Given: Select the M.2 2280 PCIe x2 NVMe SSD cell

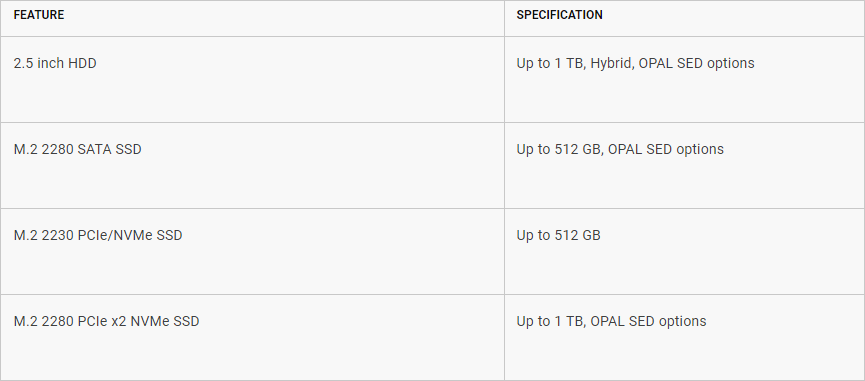Looking at the screenshot, I should tap(252, 337).
